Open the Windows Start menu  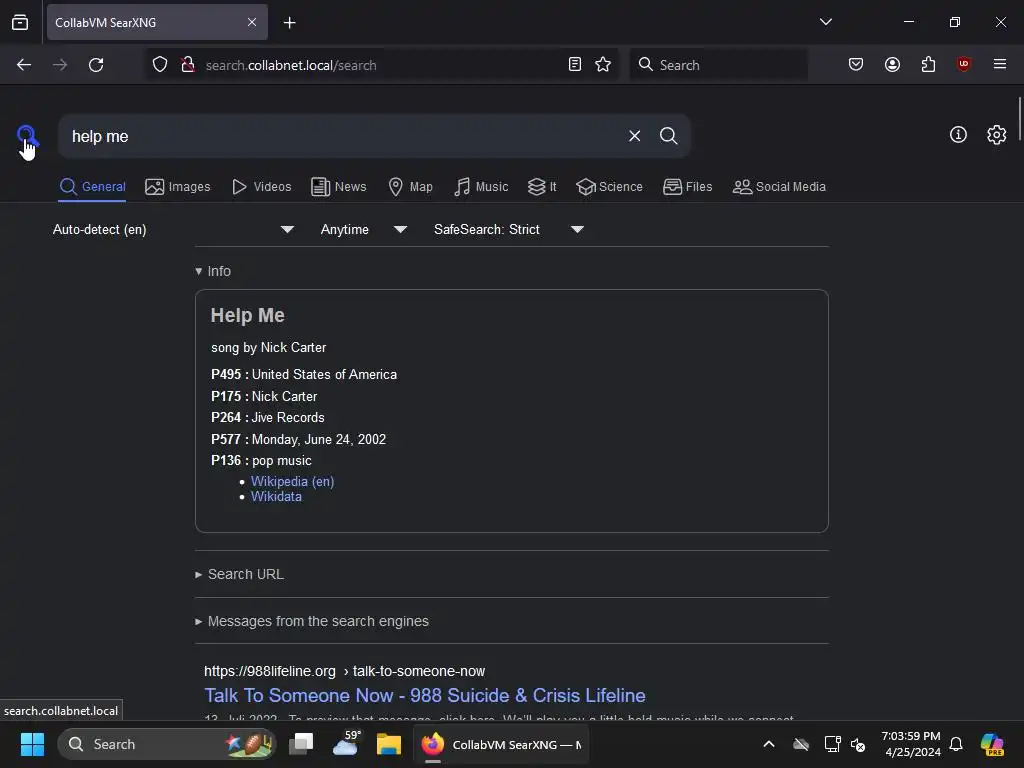tap(32, 744)
